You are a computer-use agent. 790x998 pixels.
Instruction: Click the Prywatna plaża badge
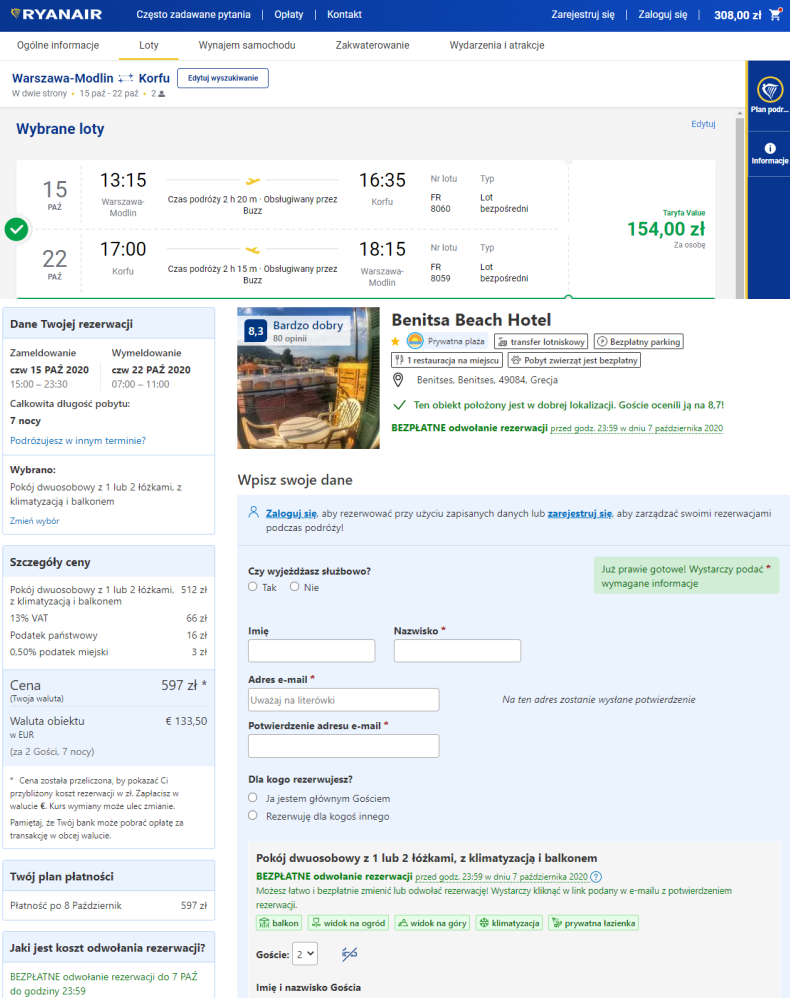tap(447, 341)
